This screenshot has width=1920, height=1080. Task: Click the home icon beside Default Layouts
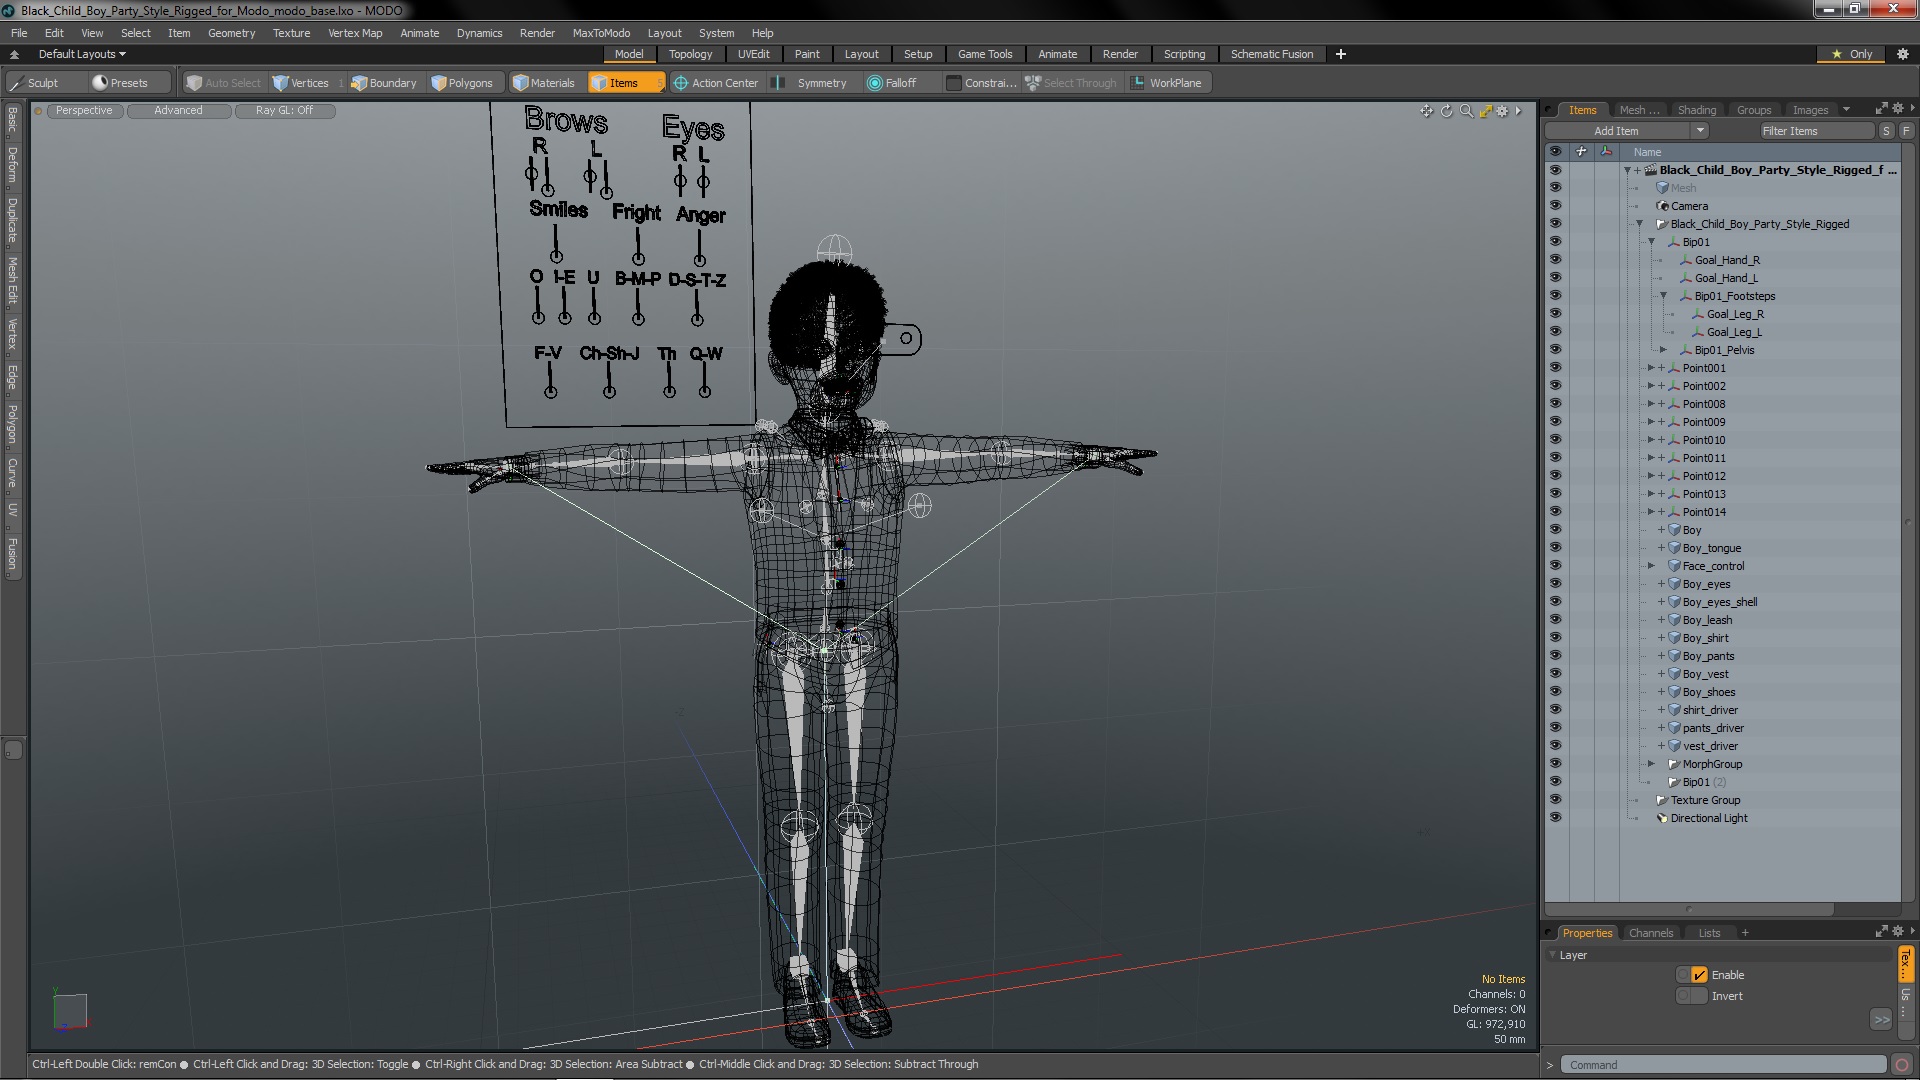click(x=14, y=54)
